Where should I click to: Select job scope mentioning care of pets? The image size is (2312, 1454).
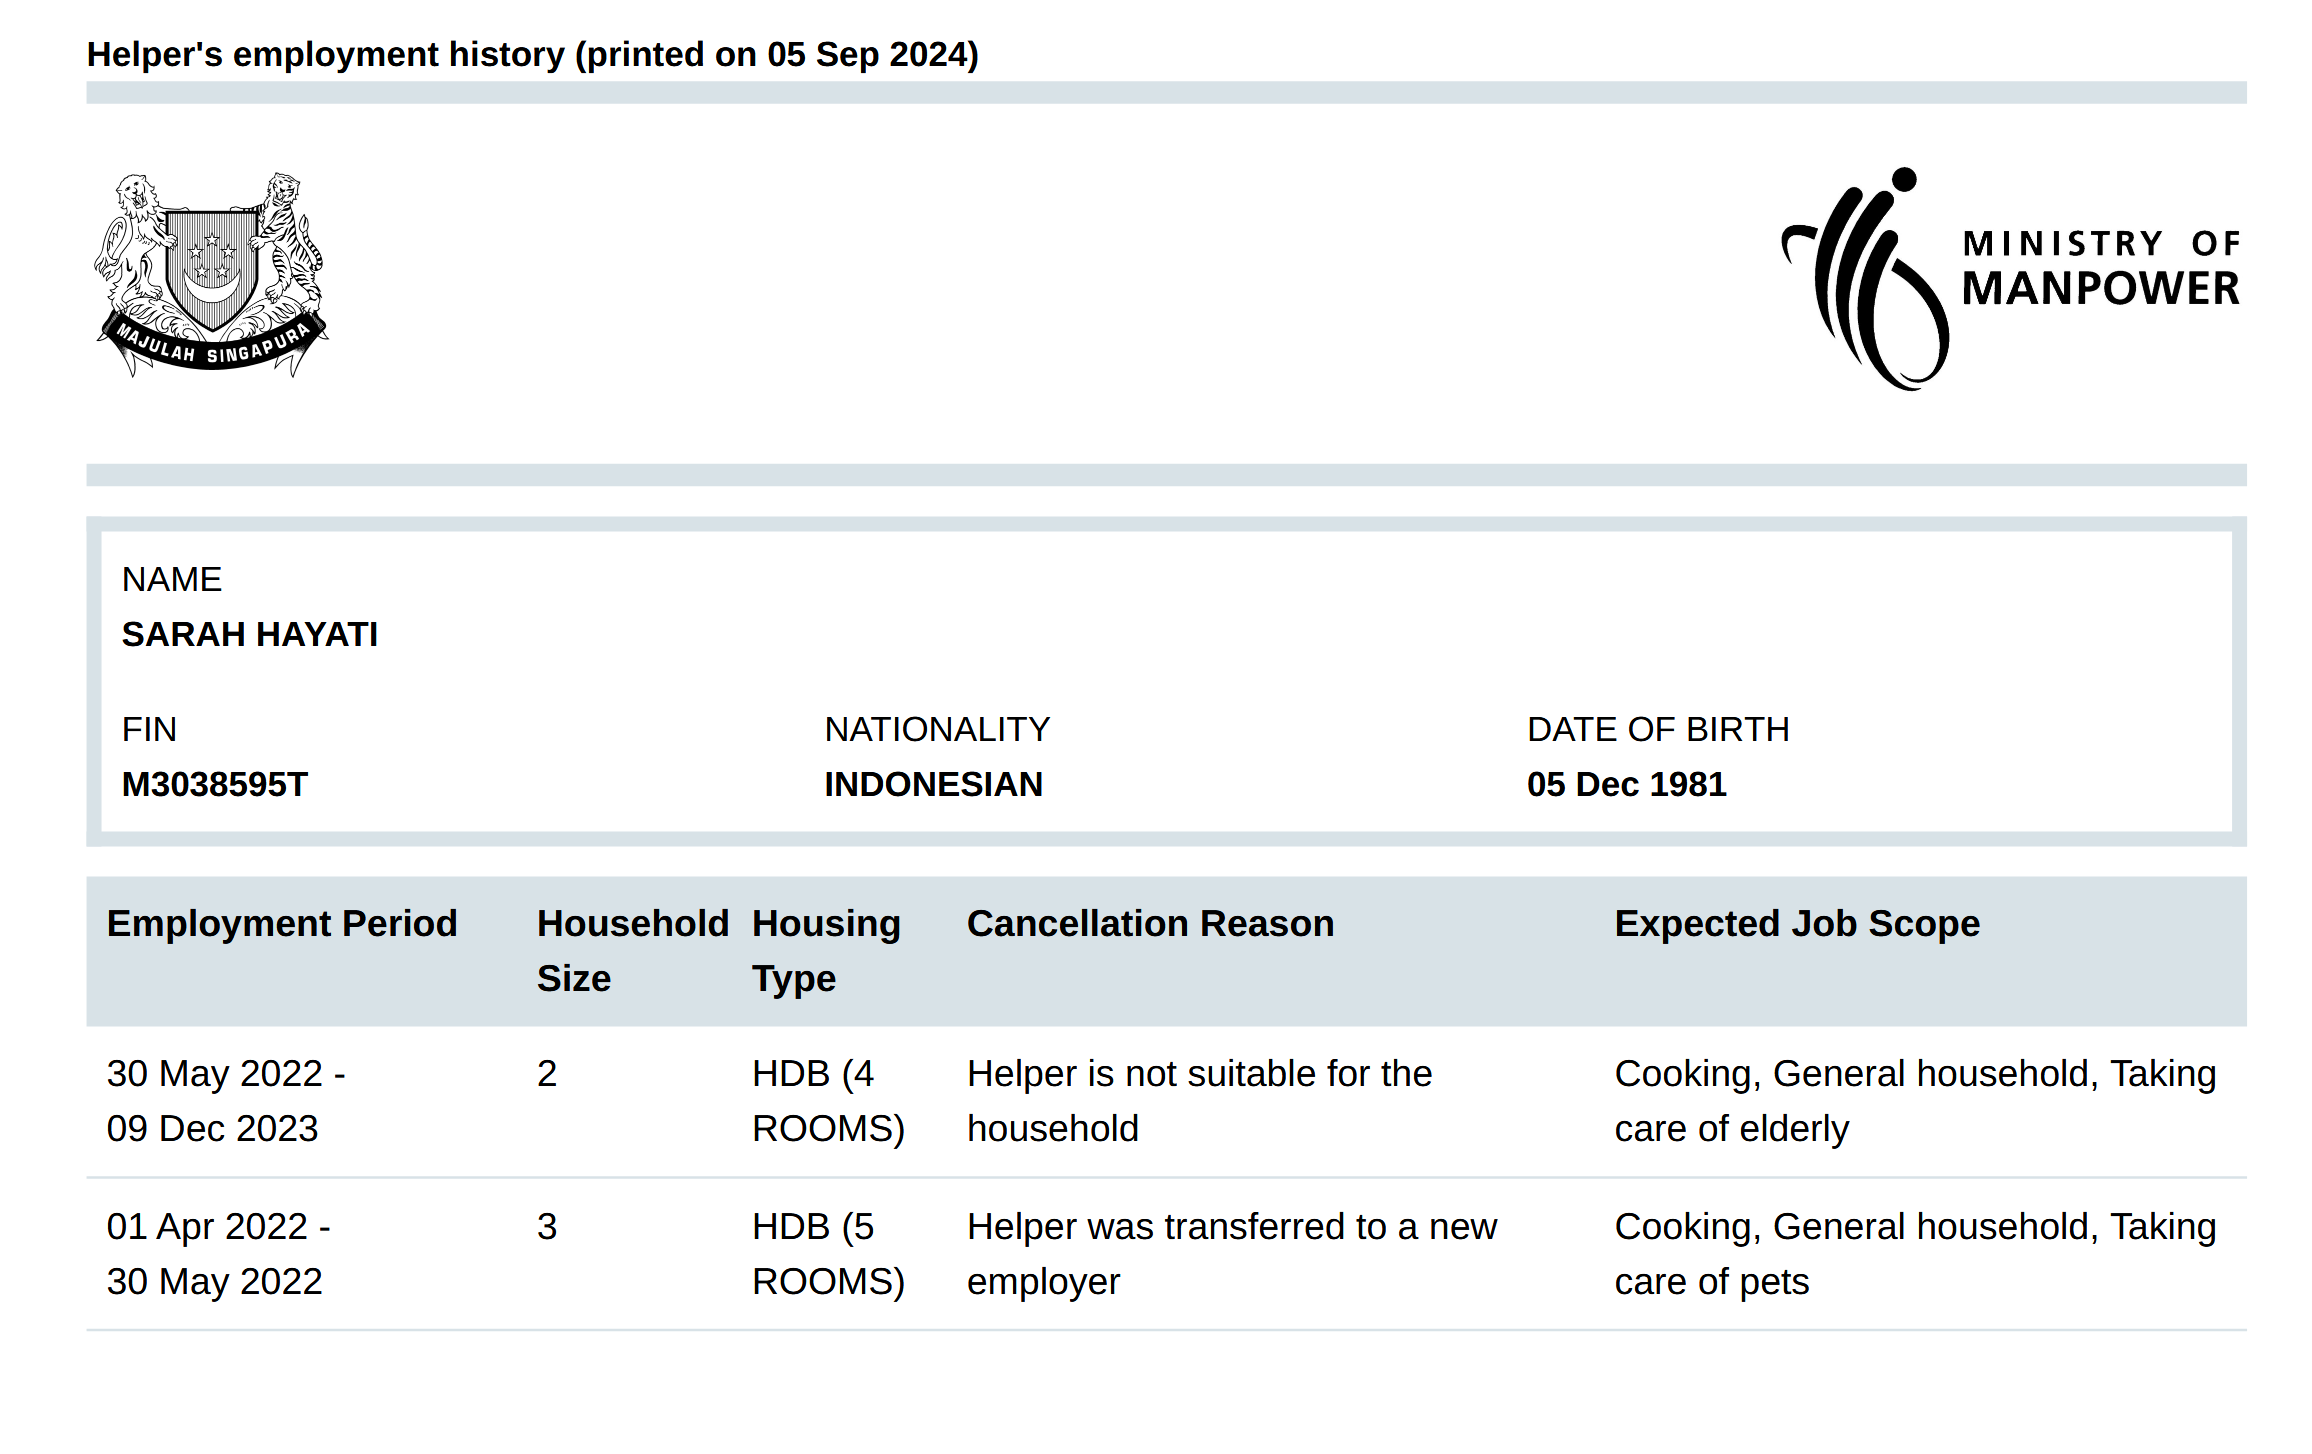(x=1915, y=1254)
